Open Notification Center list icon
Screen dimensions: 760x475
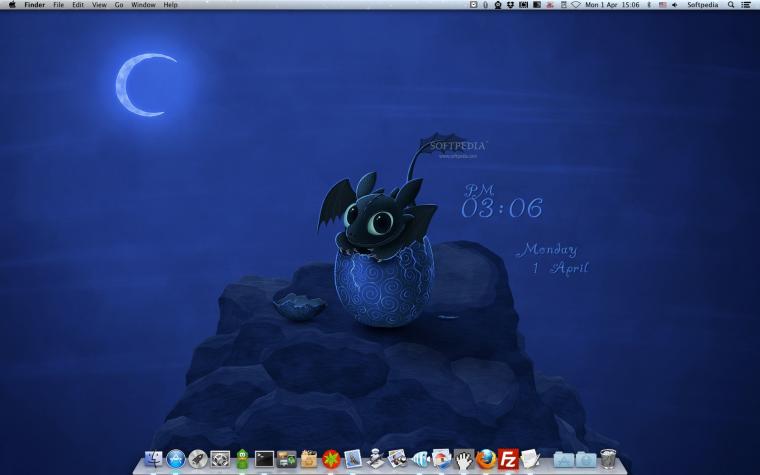pyautogui.click(x=746, y=5)
